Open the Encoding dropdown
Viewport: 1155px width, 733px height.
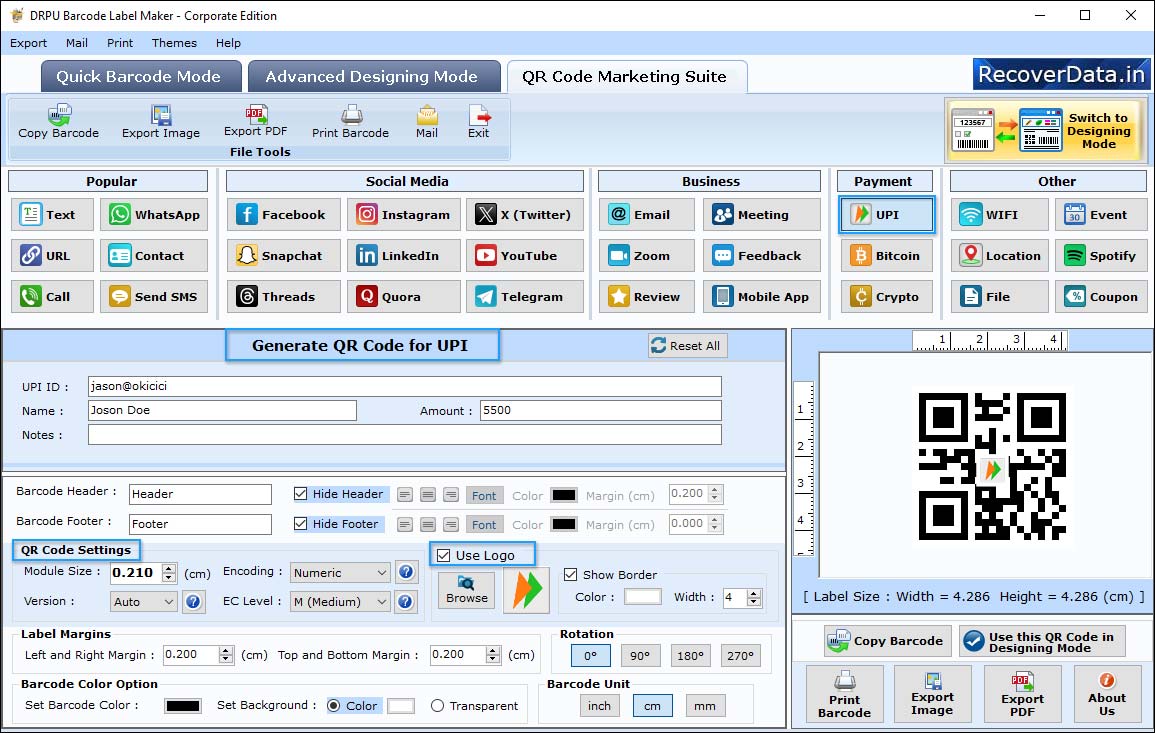pos(340,572)
